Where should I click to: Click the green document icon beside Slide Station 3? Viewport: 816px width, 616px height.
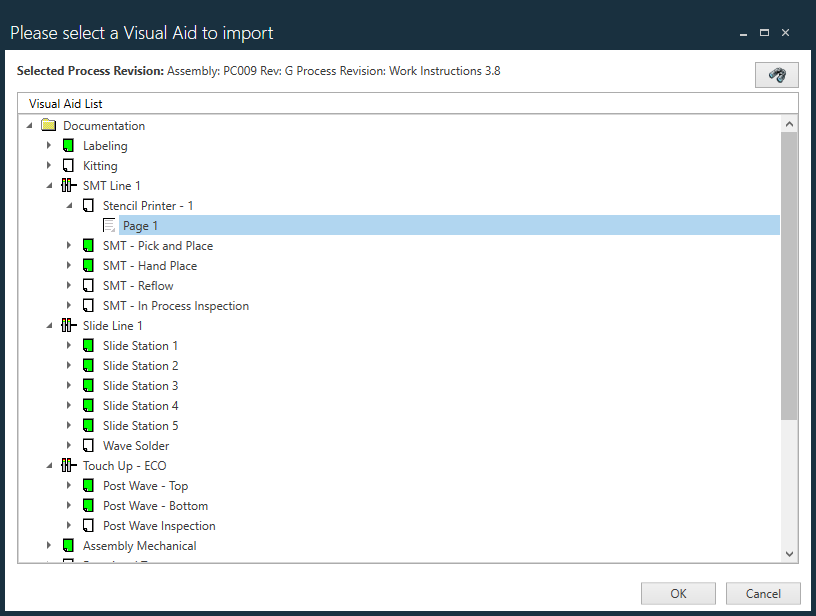(x=87, y=385)
